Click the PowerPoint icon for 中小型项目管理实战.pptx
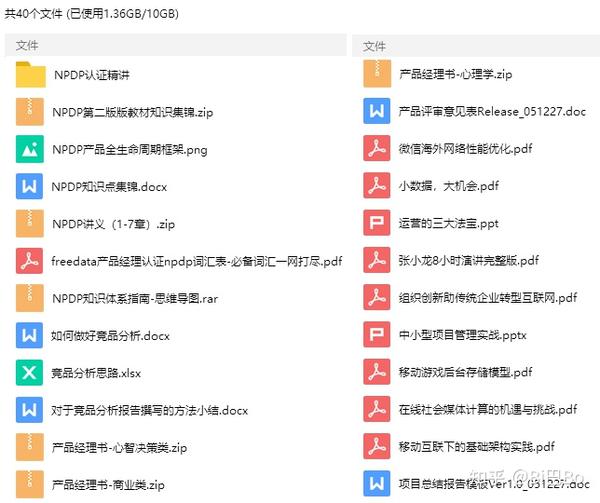Image resolution: width=600 pixels, height=503 pixels. pos(377,335)
